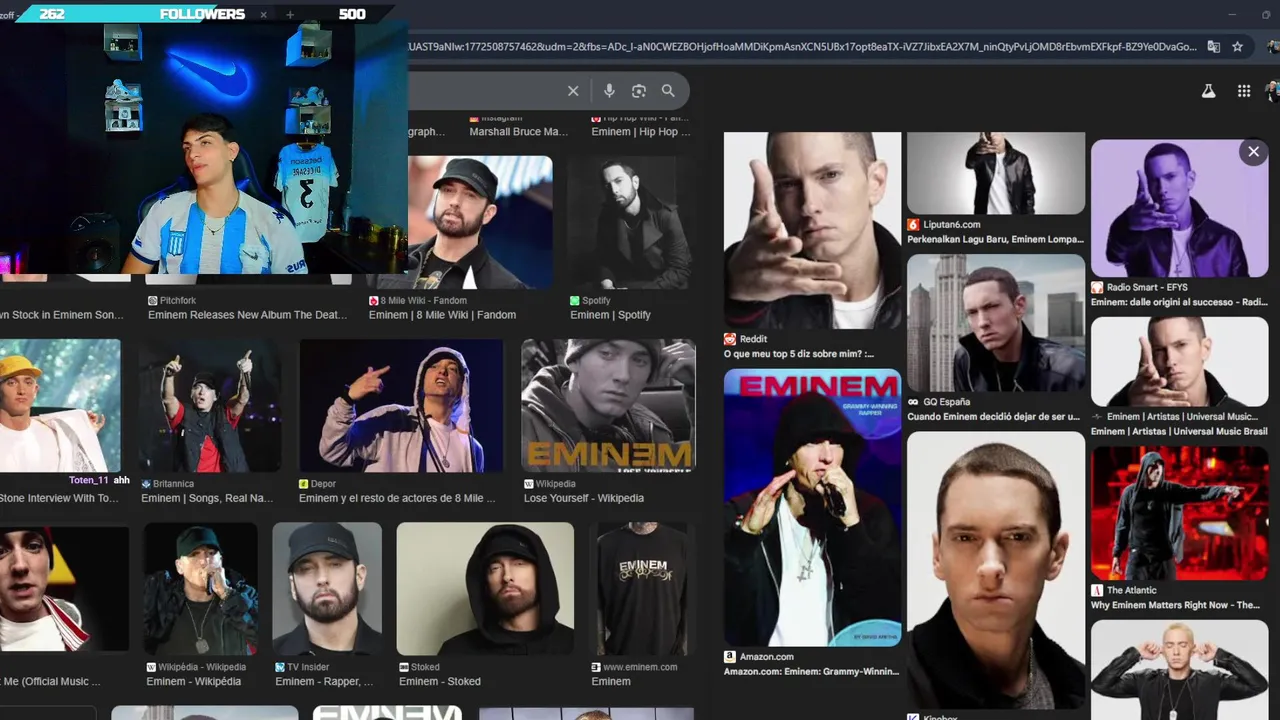
Task: Select the Amazon Eminem book cover image
Action: click(812, 507)
